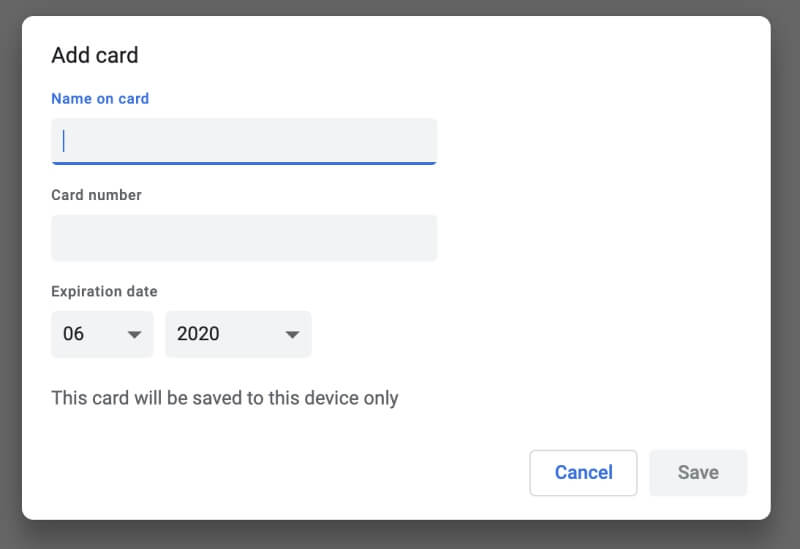Click the month dropdown arrow icon
The image size is (800, 549).
tap(134, 335)
